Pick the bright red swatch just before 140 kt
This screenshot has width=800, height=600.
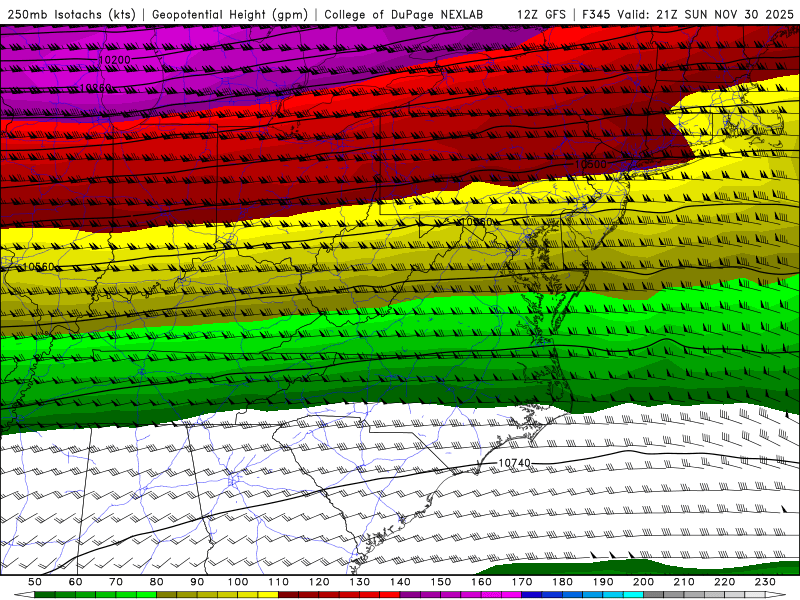pos(390,595)
